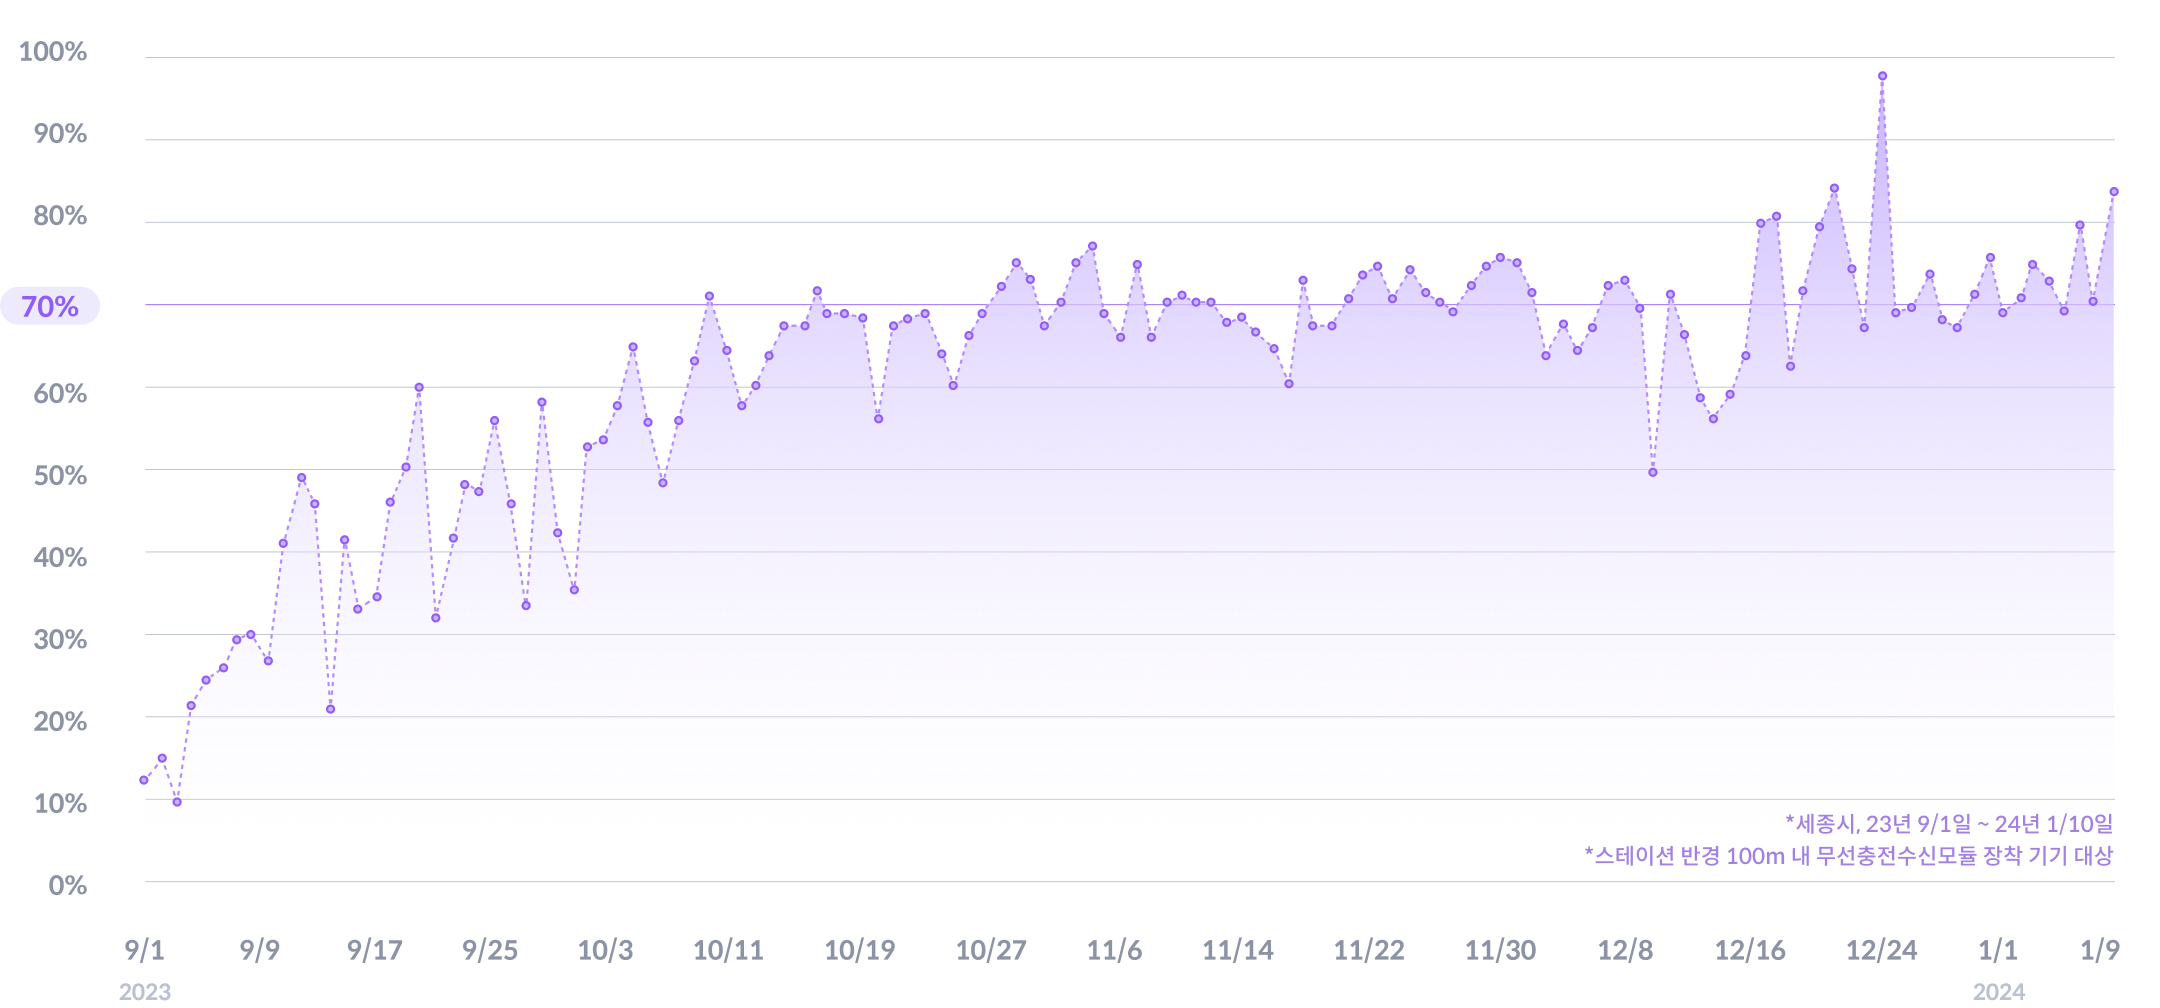
Task: Click the 1/9 date label
Action: (x=2100, y=950)
